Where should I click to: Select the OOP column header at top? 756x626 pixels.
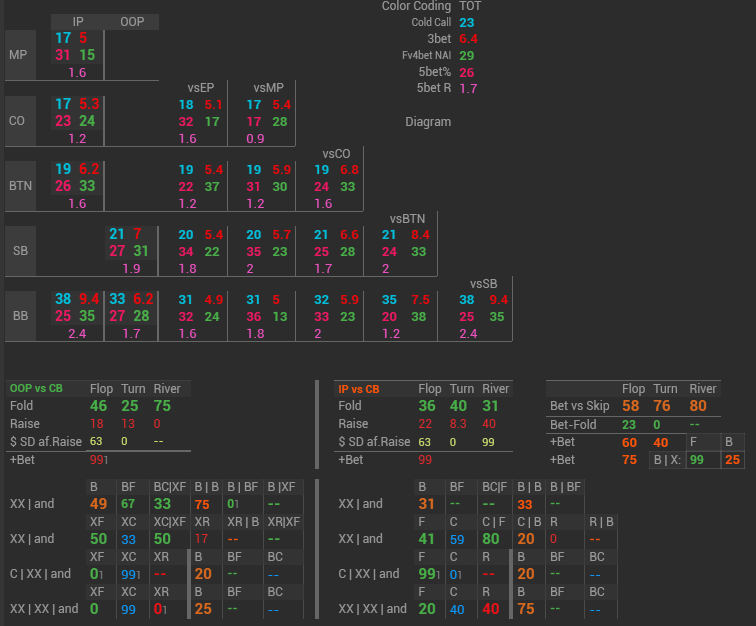pos(132,21)
